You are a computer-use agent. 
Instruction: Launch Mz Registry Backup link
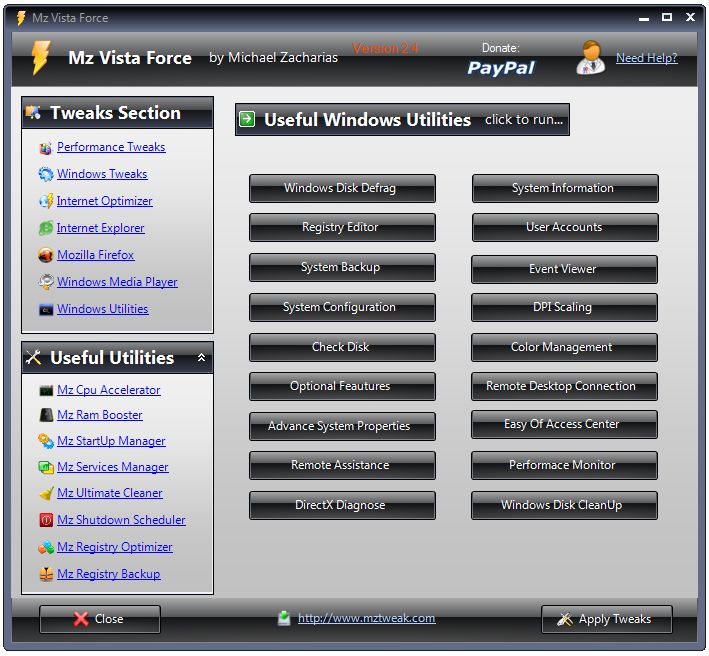(x=109, y=574)
